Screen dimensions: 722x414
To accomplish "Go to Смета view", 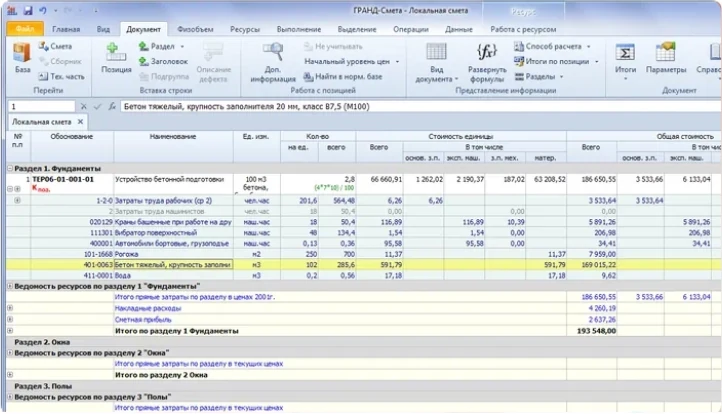I will pyautogui.click(x=55, y=46).
